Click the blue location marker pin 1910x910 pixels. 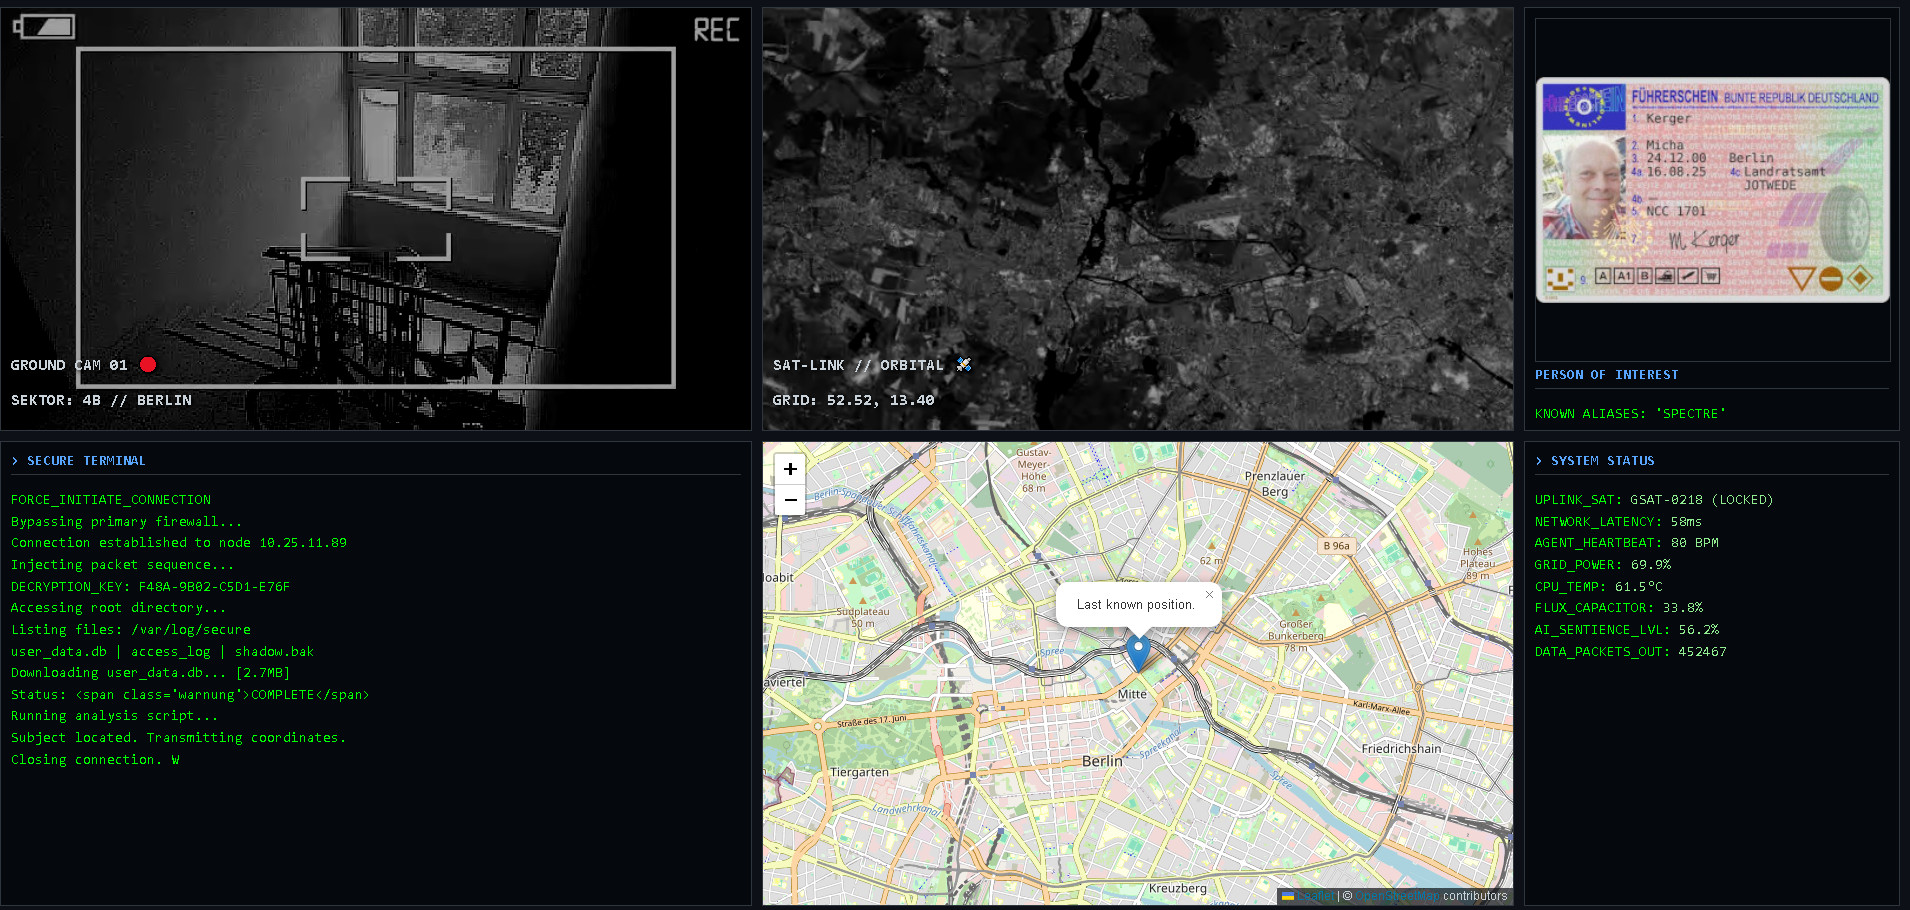[x=1138, y=651]
